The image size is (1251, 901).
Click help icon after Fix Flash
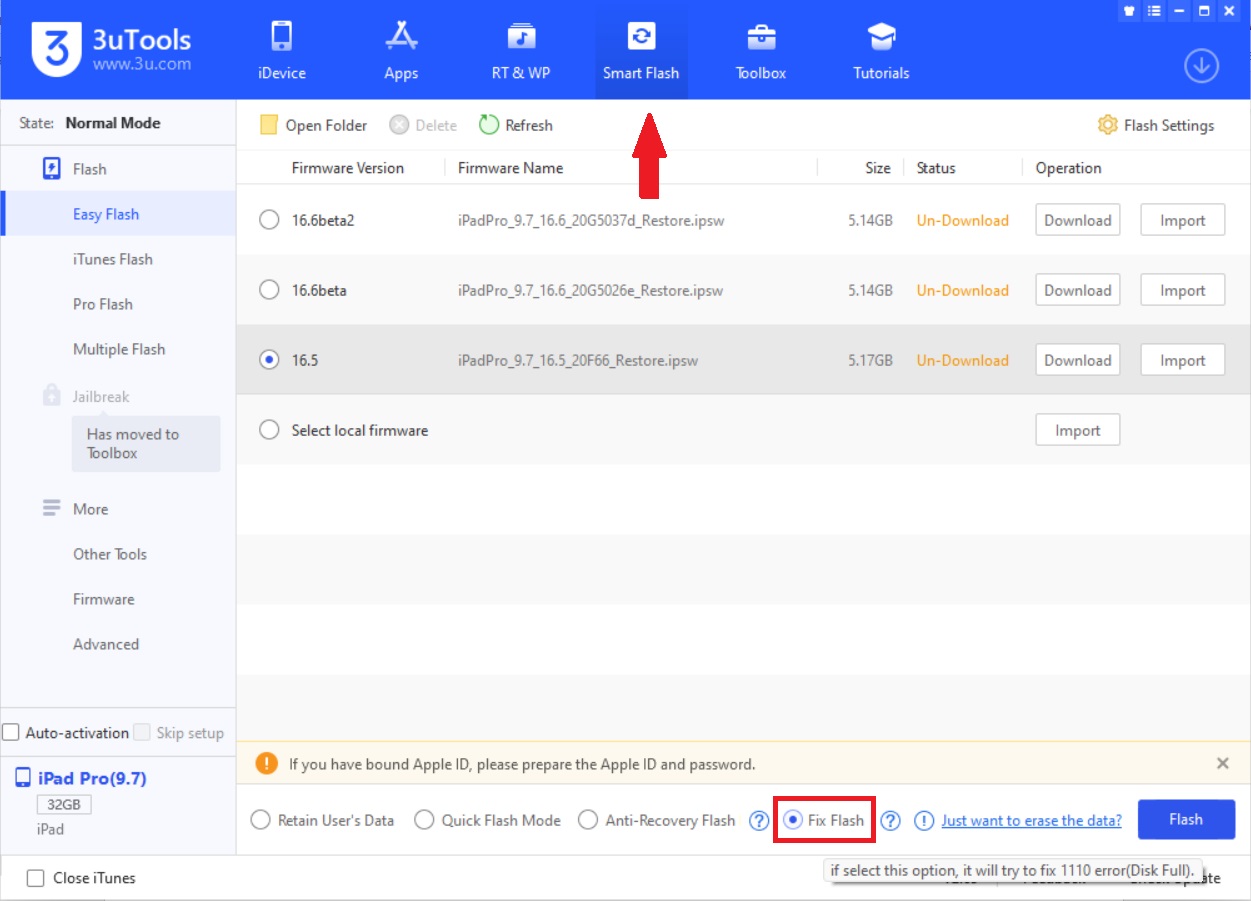[891, 820]
